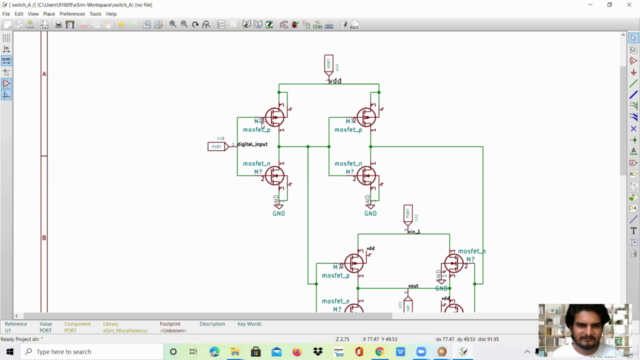Click the Redo arrow icon
The width and height of the screenshot is (640, 360).
pos(133,25)
